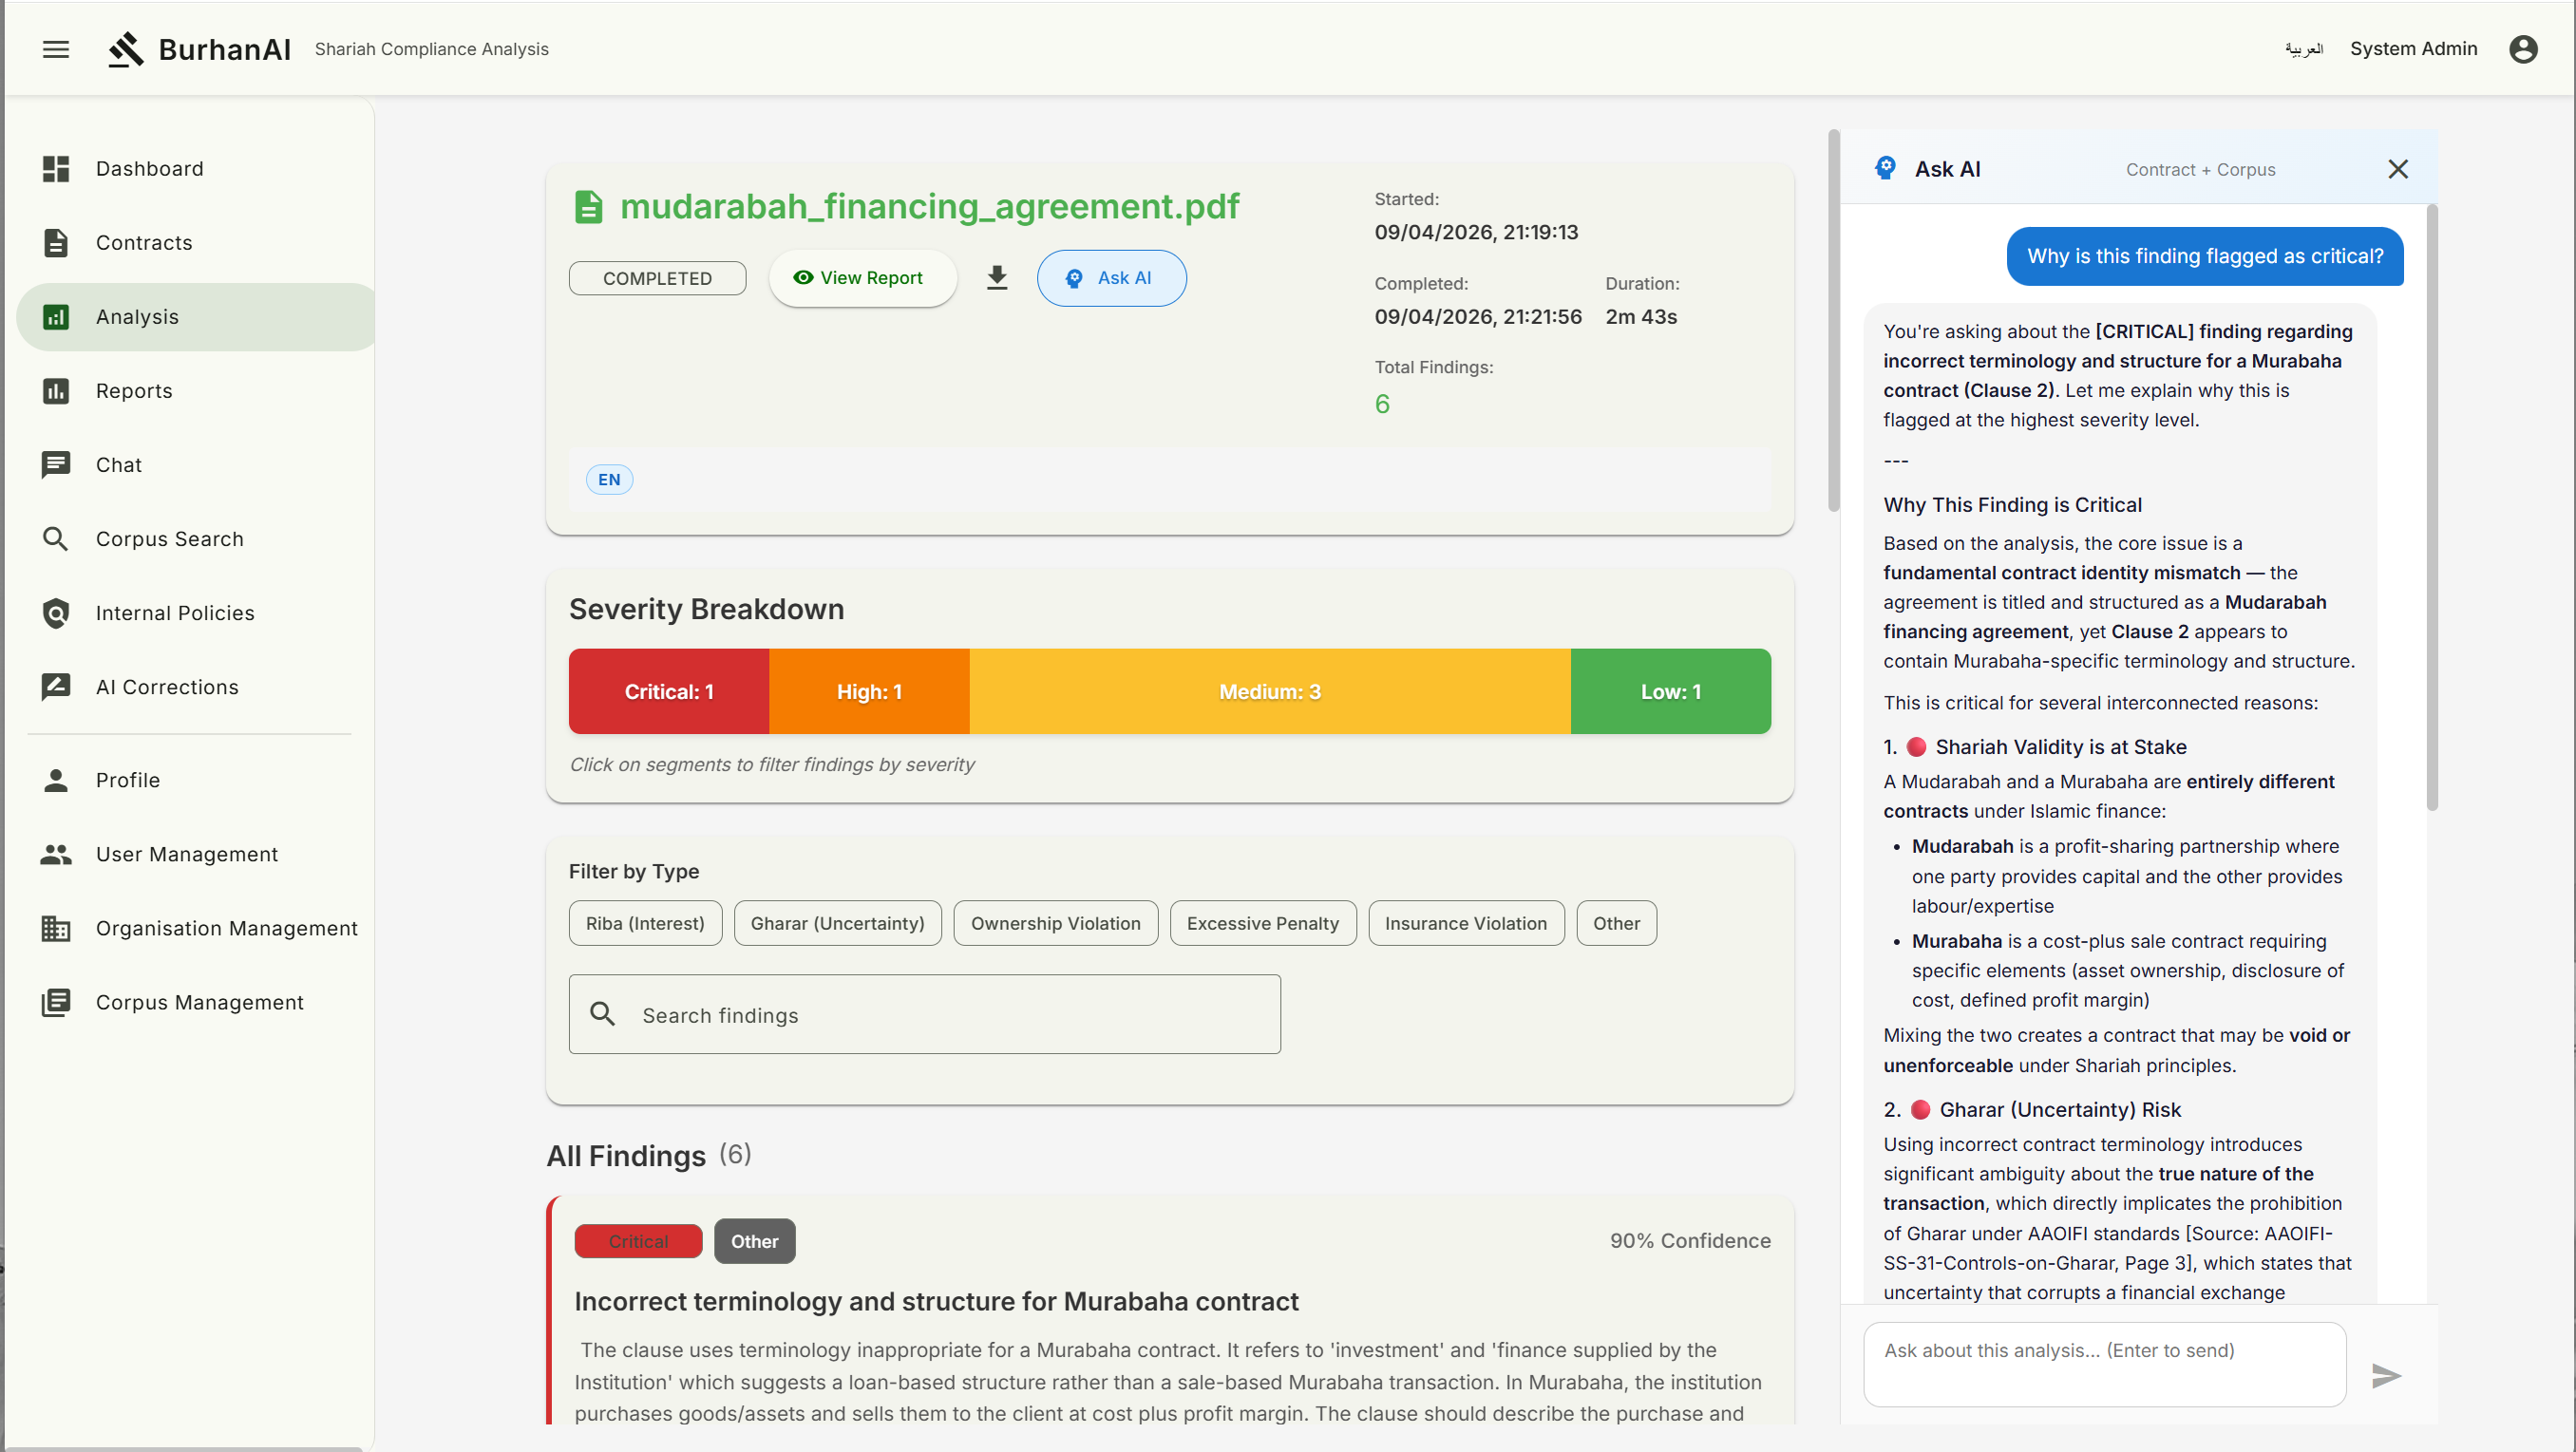Click the download report icon
This screenshot has height=1452, width=2576.
(x=996, y=278)
